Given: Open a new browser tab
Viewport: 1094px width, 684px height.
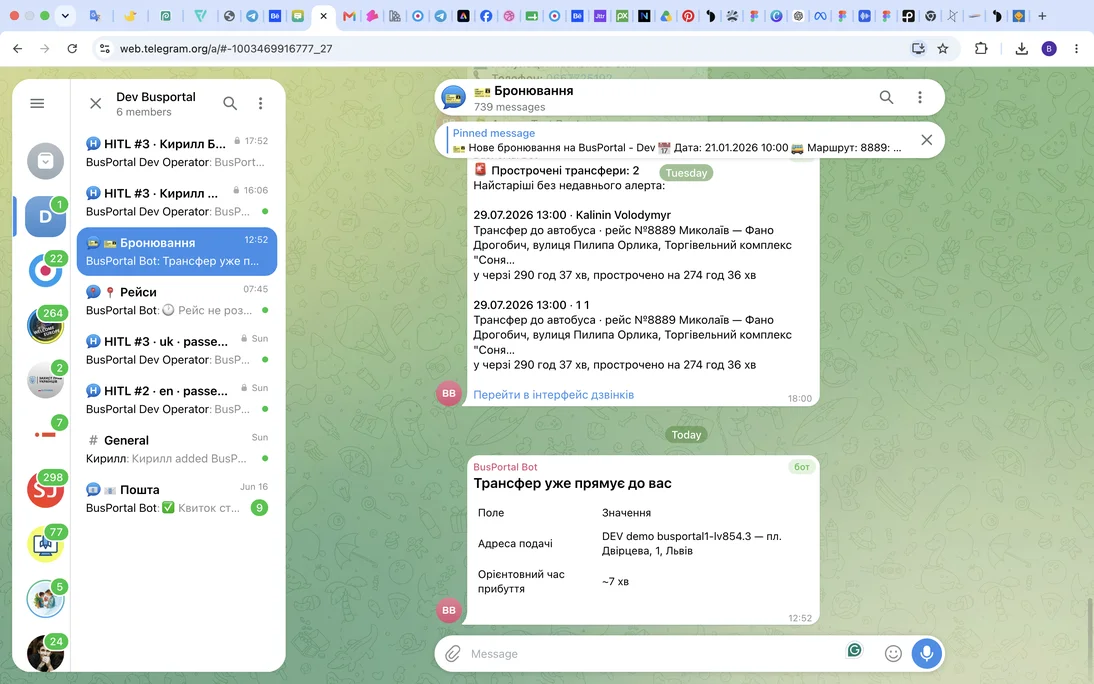Looking at the screenshot, I should tap(1042, 15).
